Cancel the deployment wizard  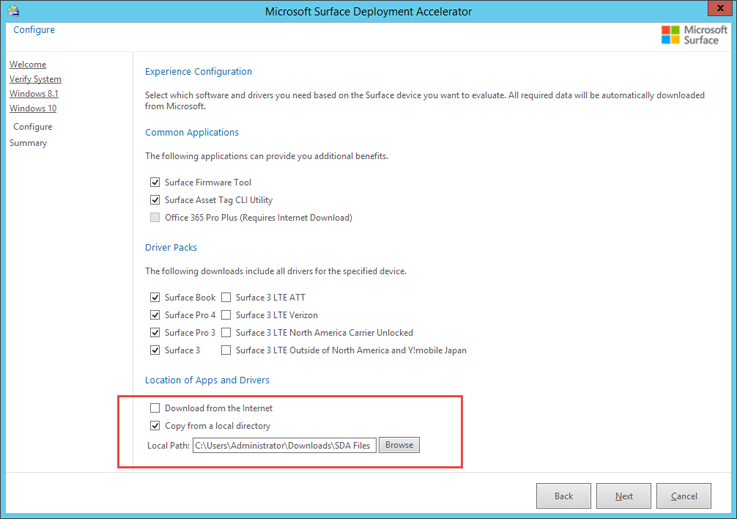click(683, 496)
